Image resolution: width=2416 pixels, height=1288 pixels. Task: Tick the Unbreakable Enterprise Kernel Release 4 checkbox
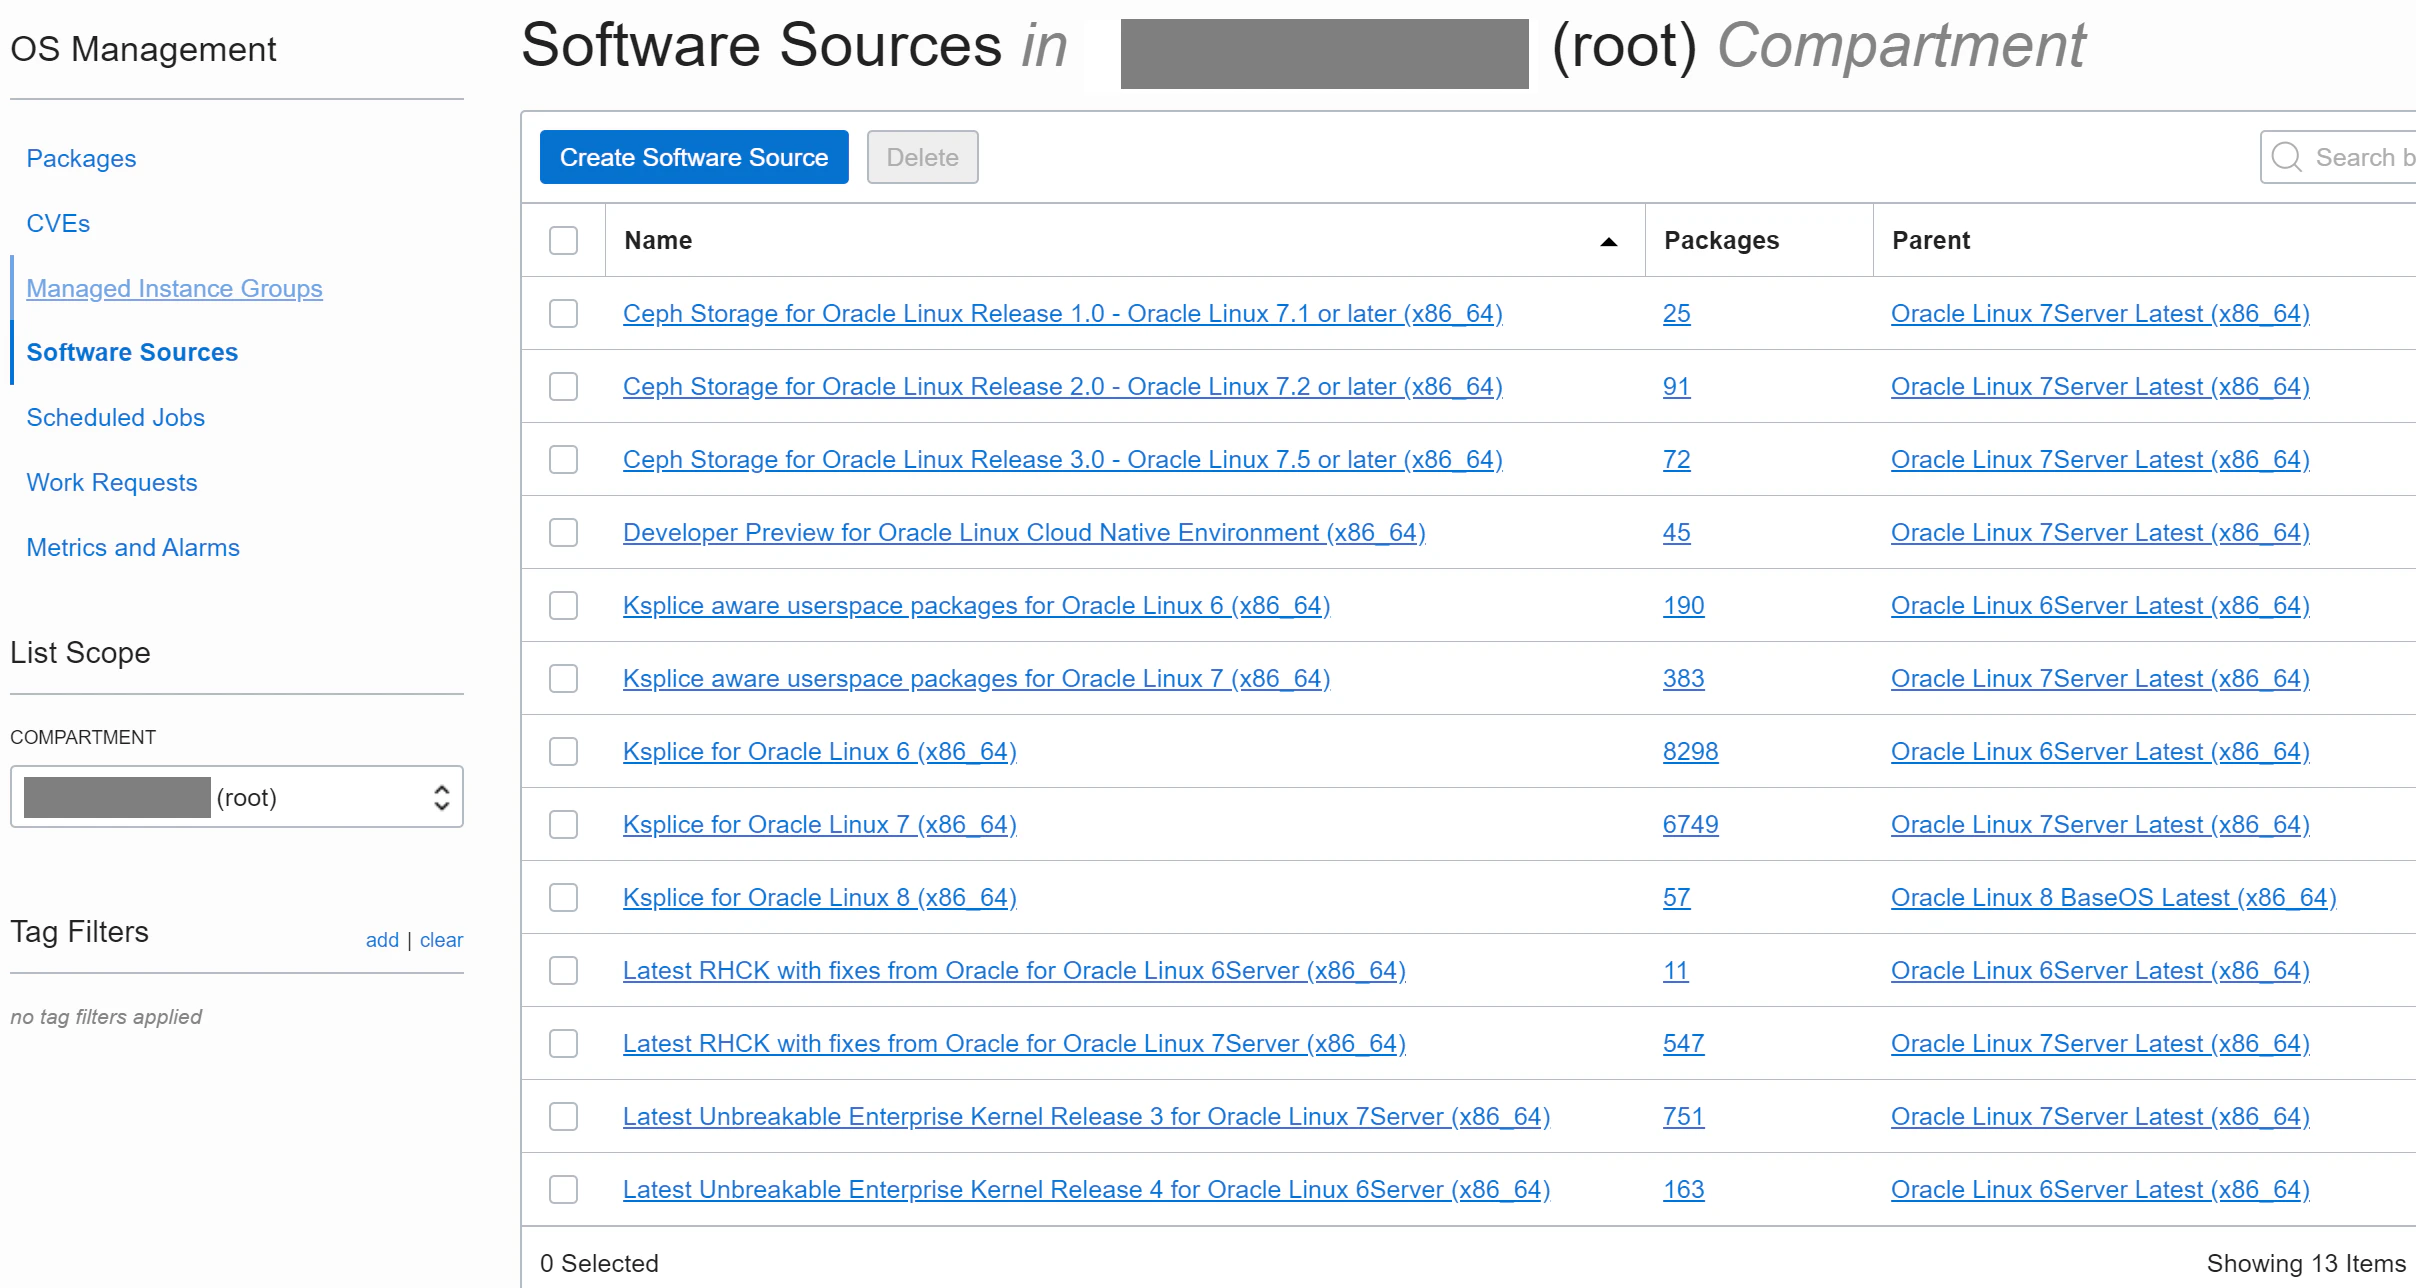(563, 1189)
